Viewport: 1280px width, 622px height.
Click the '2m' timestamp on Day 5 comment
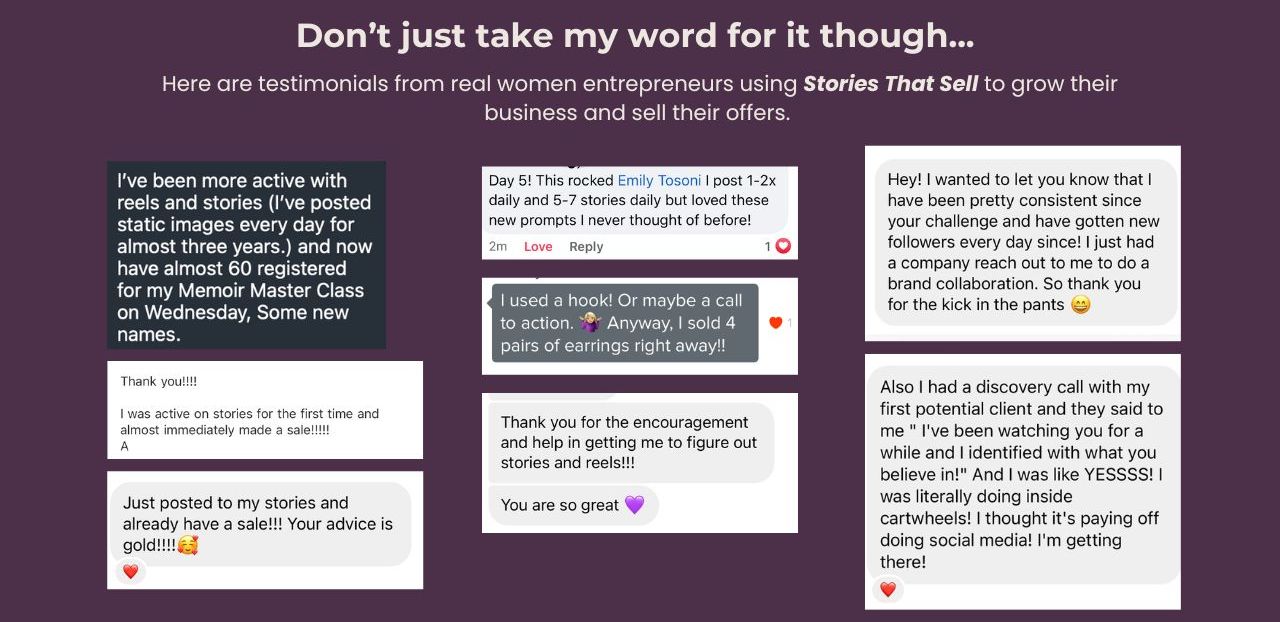498,246
